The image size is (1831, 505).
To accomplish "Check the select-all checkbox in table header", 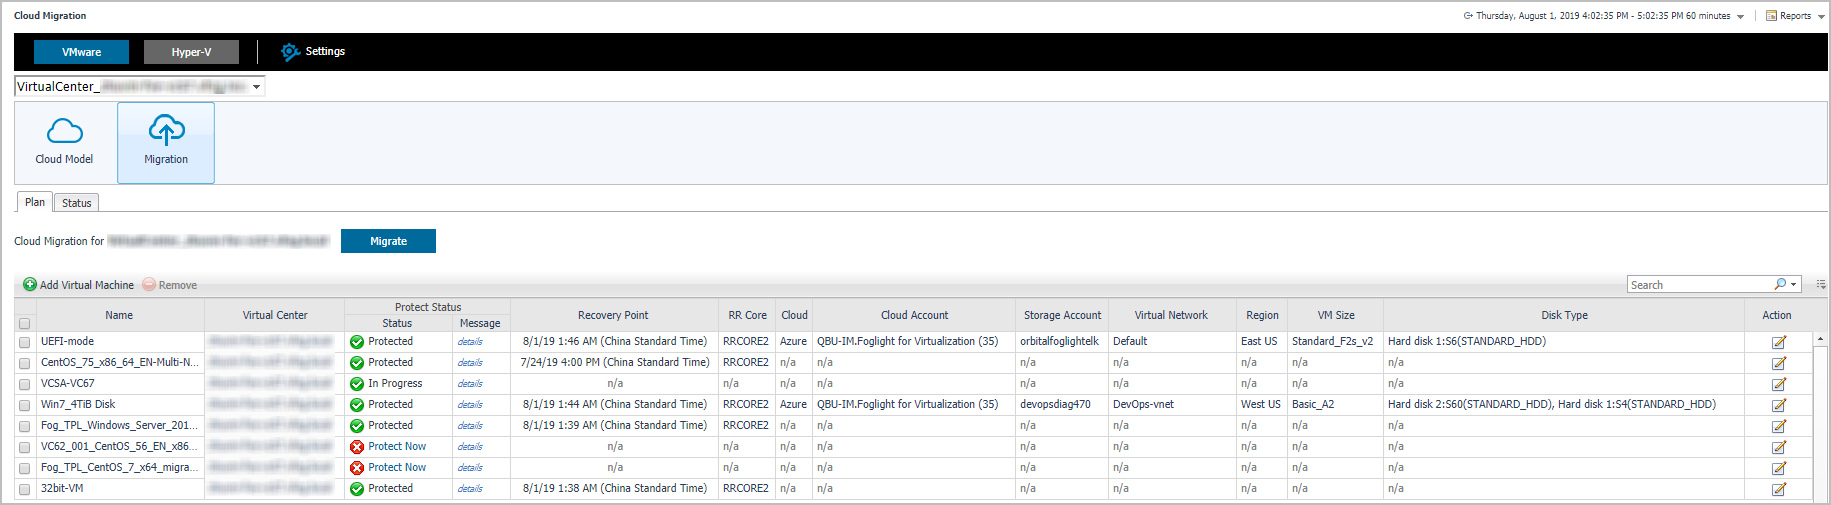I will (x=25, y=323).
